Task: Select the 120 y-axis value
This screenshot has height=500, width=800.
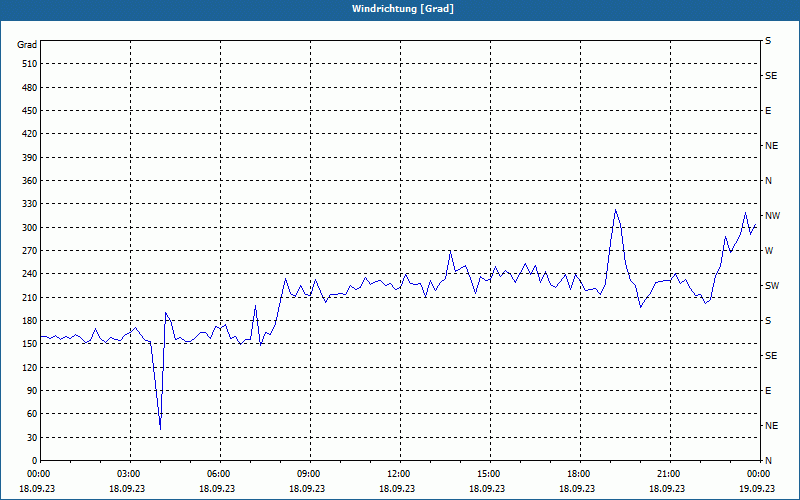Action: (x=30, y=367)
